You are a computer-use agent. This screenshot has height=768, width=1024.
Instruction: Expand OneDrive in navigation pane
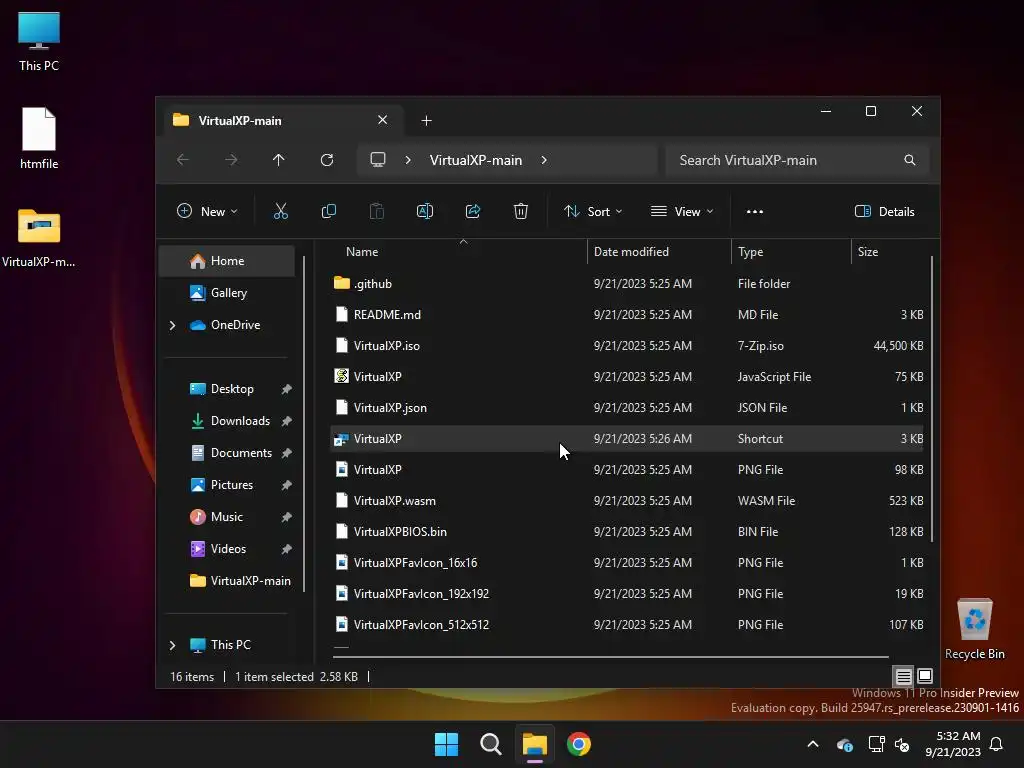click(172, 325)
